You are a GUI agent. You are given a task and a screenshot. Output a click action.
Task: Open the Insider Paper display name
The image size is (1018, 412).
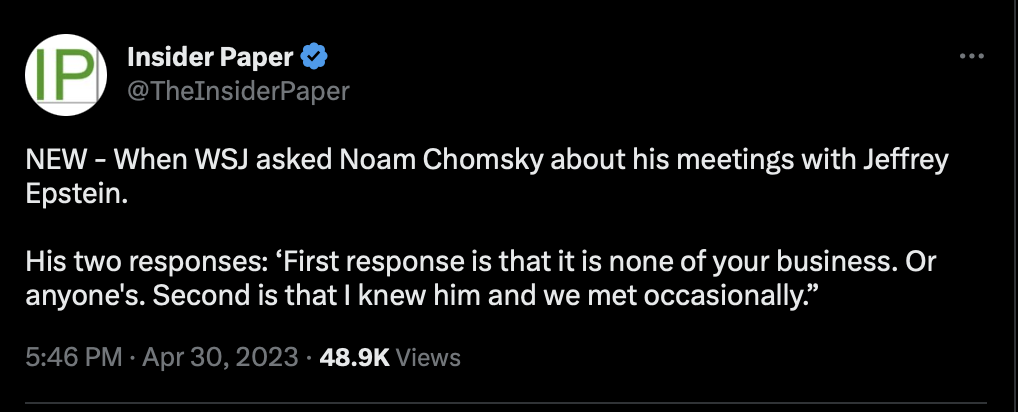[210, 58]
